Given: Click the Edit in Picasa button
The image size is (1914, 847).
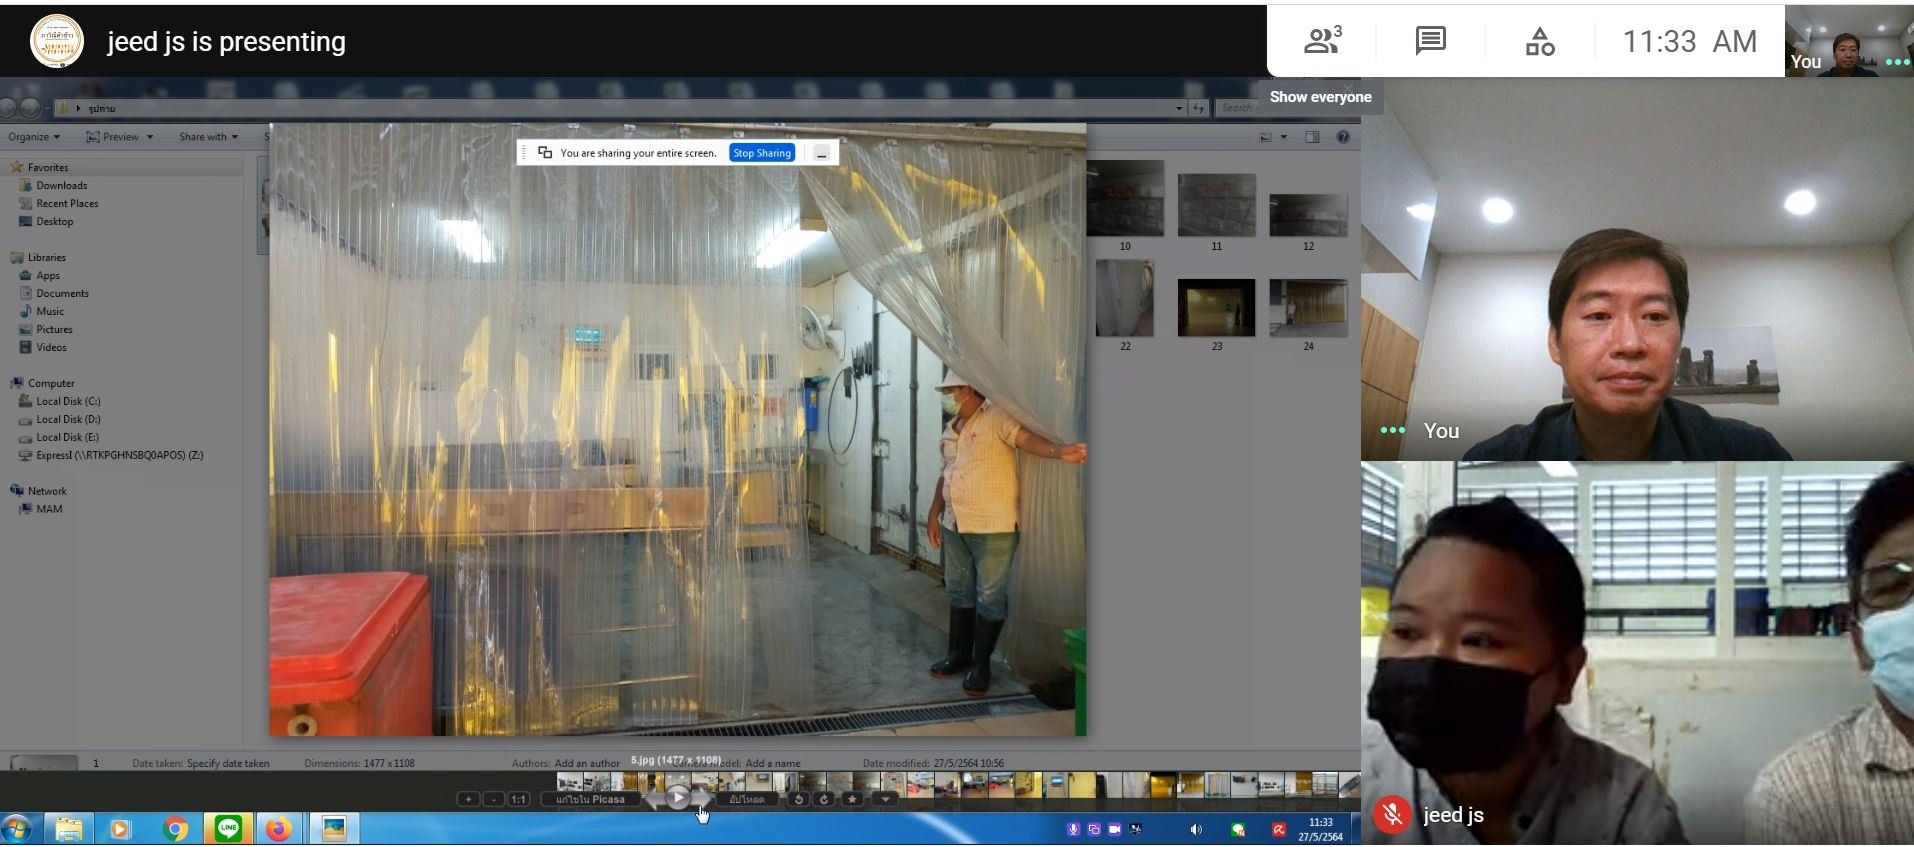Looking at the screenshot, I should [x=590, y=800].
